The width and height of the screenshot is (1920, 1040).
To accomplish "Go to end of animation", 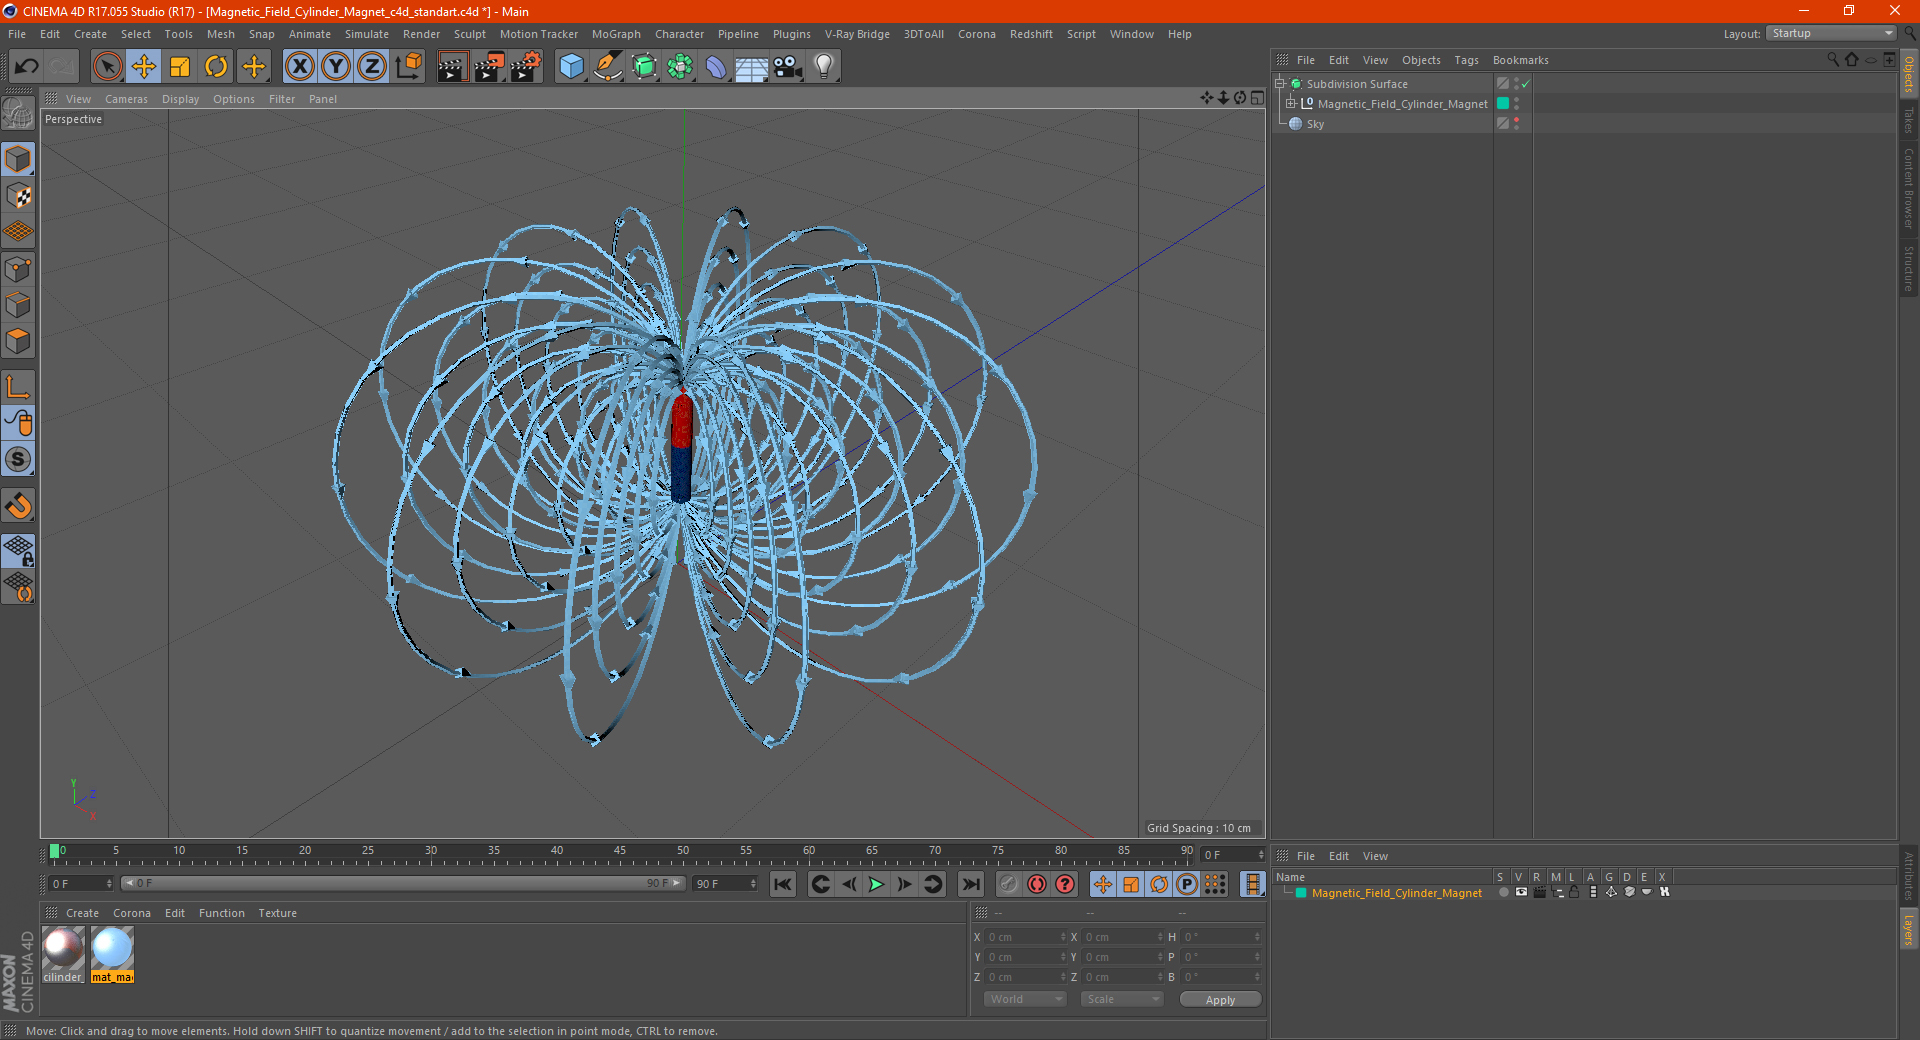I will coord(970,884).
